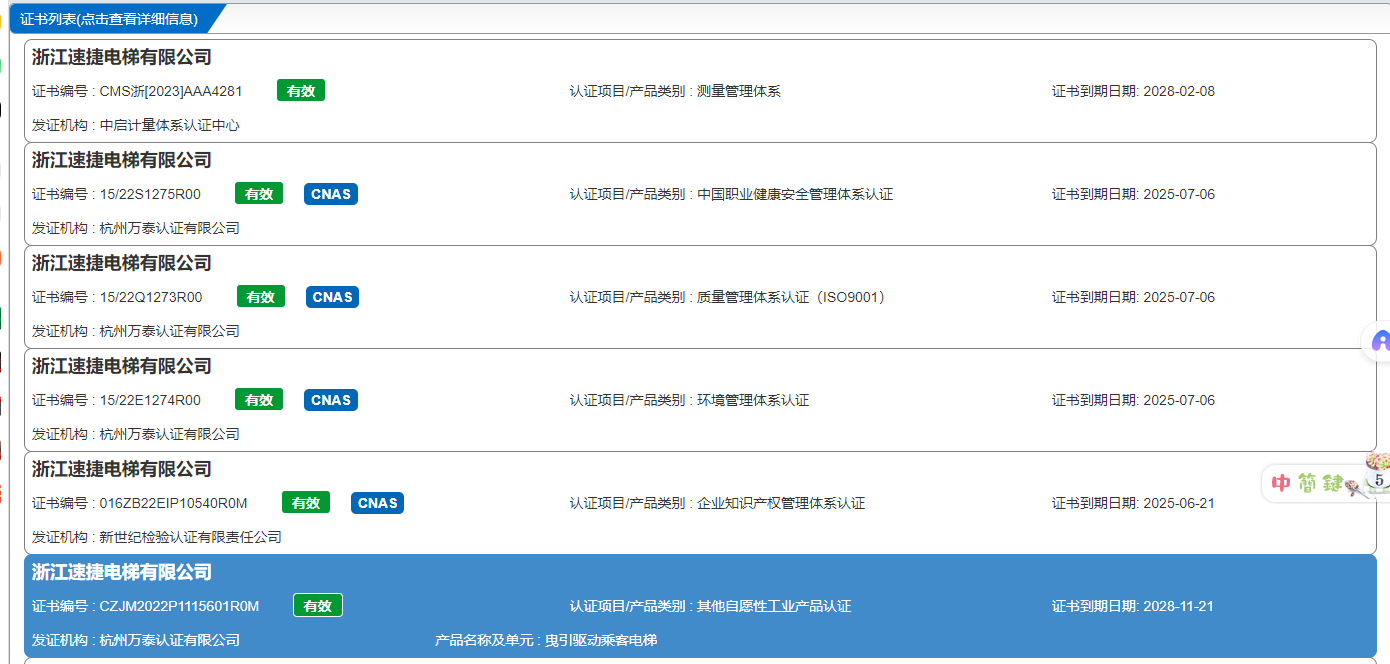Click issuer 杭州万泰认证有限公司 under certificate 15/22E1274R00
Screen dimensions: 1390x664
170,434
